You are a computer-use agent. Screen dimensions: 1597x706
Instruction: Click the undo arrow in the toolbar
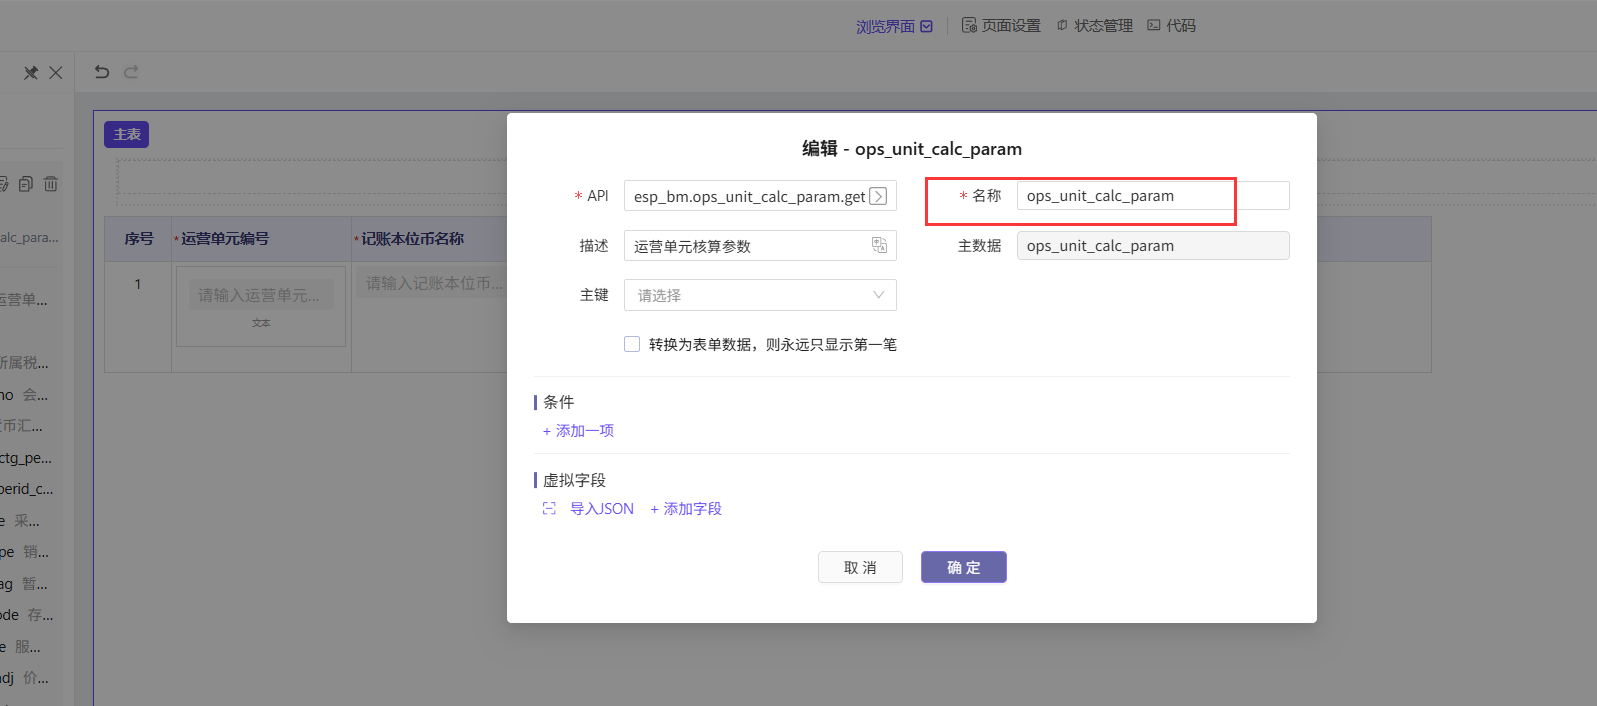click(x=102, y=72)
